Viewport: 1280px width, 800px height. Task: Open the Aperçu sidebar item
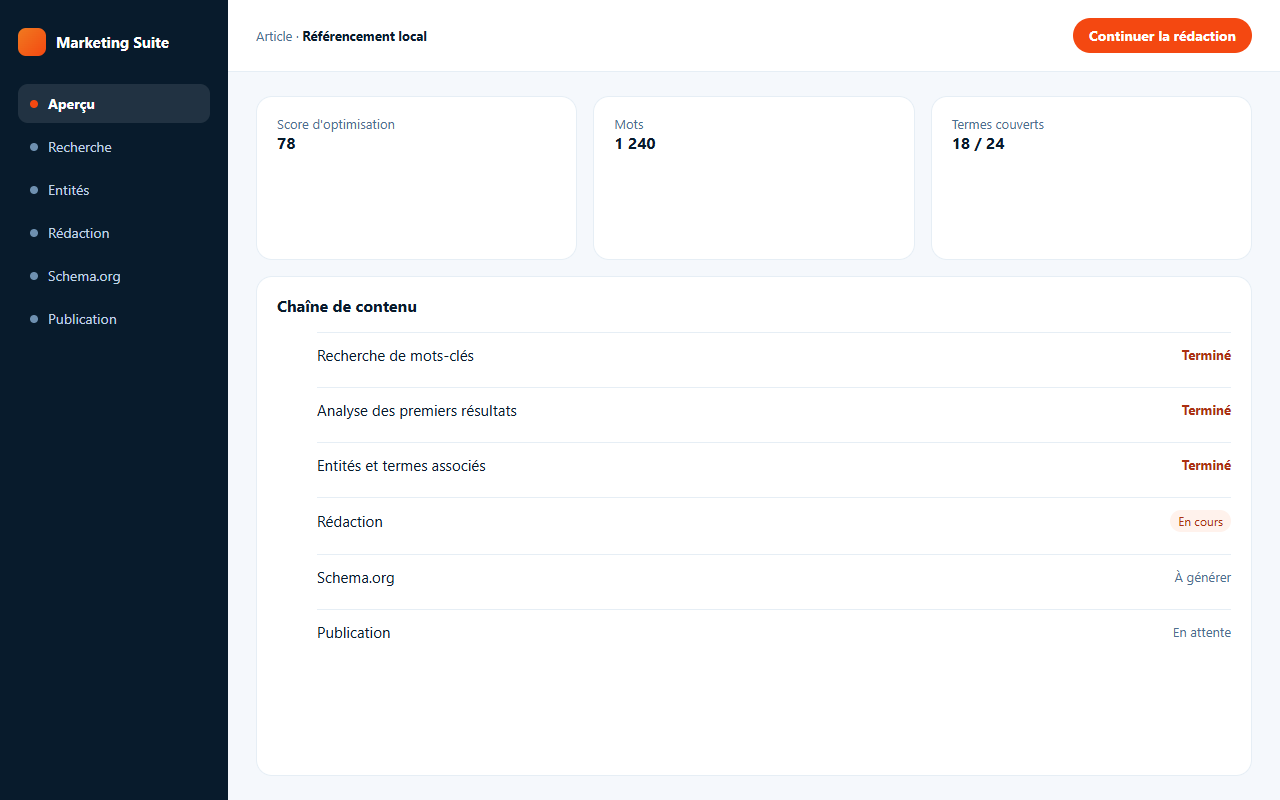point(114,104)
